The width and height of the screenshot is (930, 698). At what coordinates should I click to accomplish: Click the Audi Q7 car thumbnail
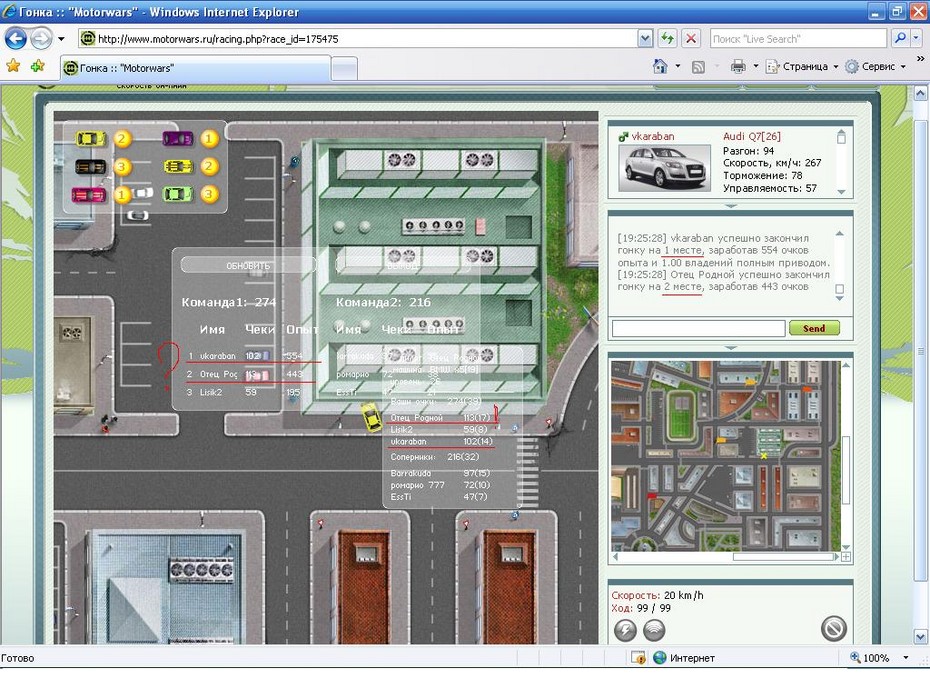(x=664, y=167)
